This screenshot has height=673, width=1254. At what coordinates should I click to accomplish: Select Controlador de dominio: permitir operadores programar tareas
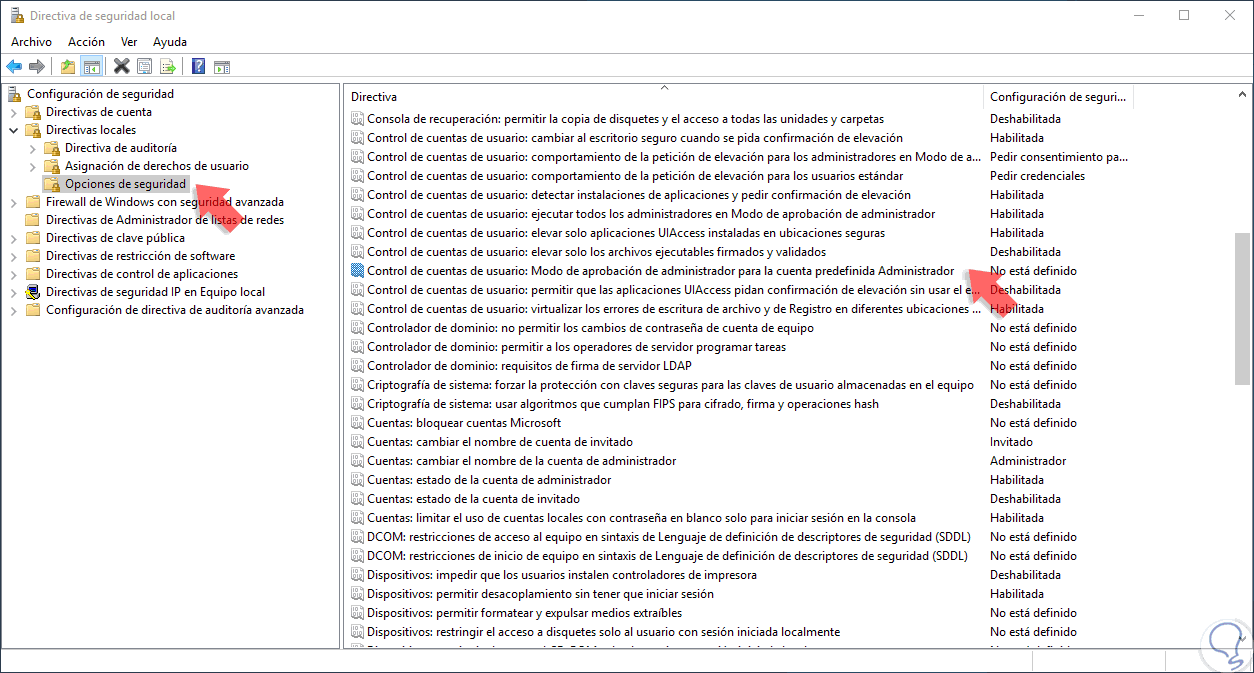click(x=576, y=347)
